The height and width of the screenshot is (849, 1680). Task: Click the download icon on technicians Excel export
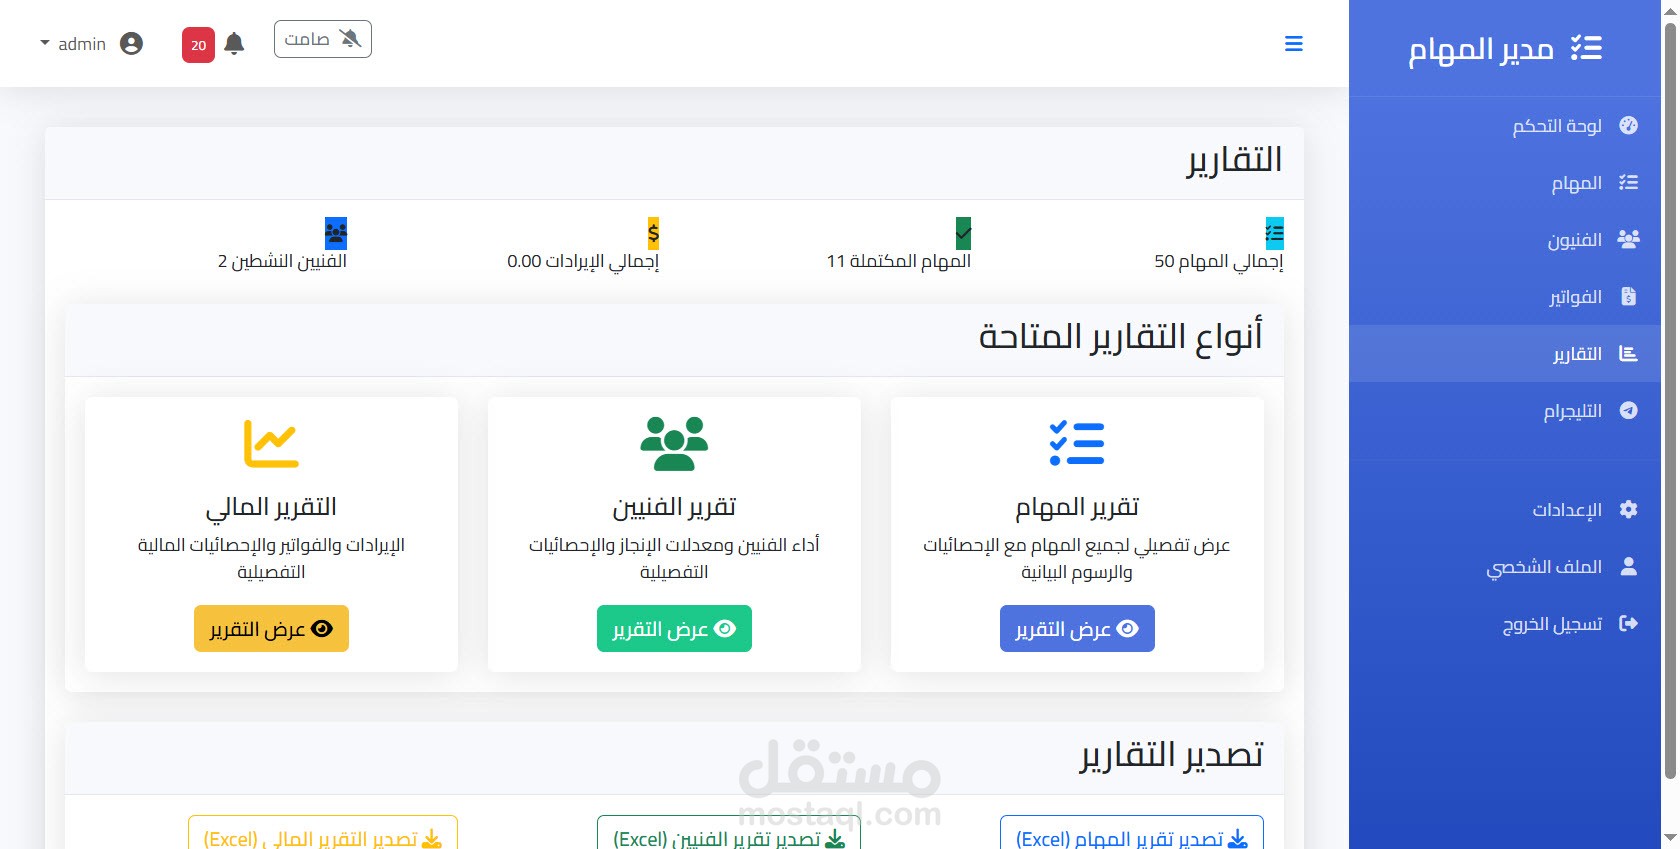pyautogui.click(x=835, y=839)
